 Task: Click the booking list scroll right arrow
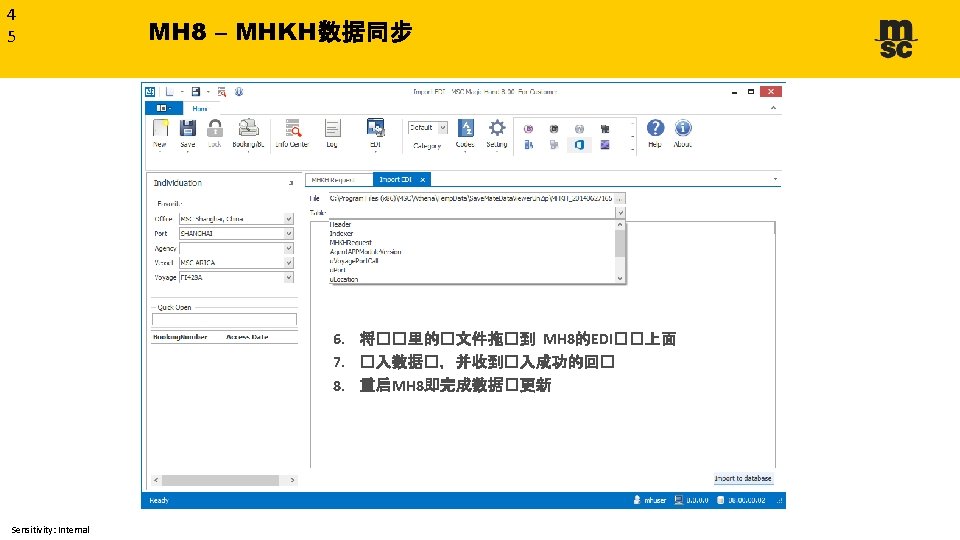coord(292,480)
